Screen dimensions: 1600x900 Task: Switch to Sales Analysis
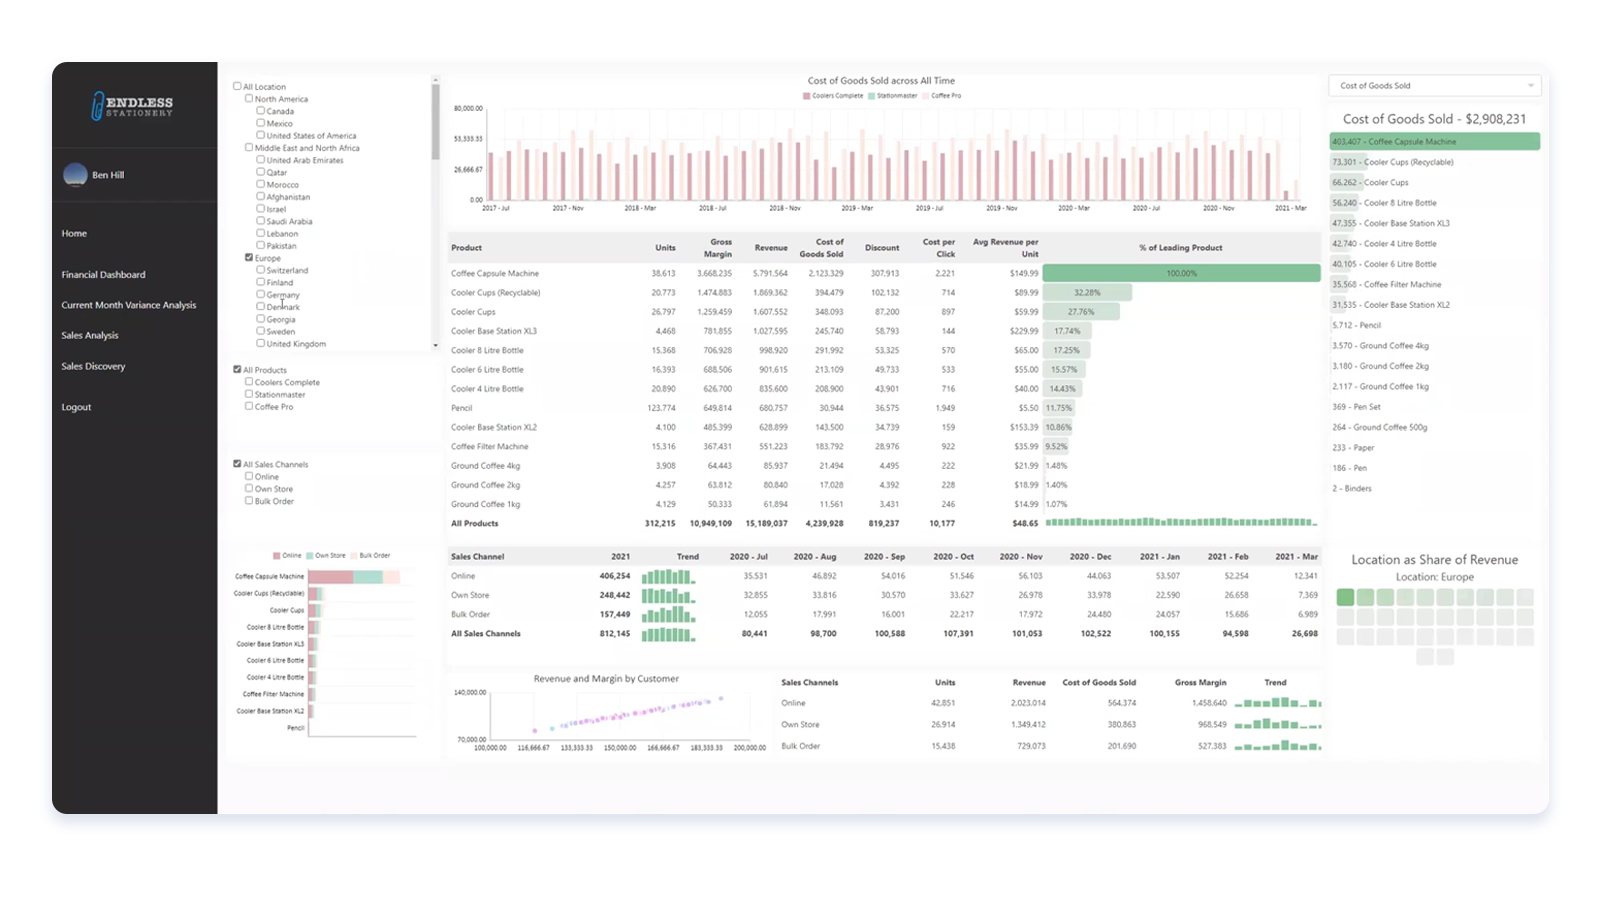91,335
